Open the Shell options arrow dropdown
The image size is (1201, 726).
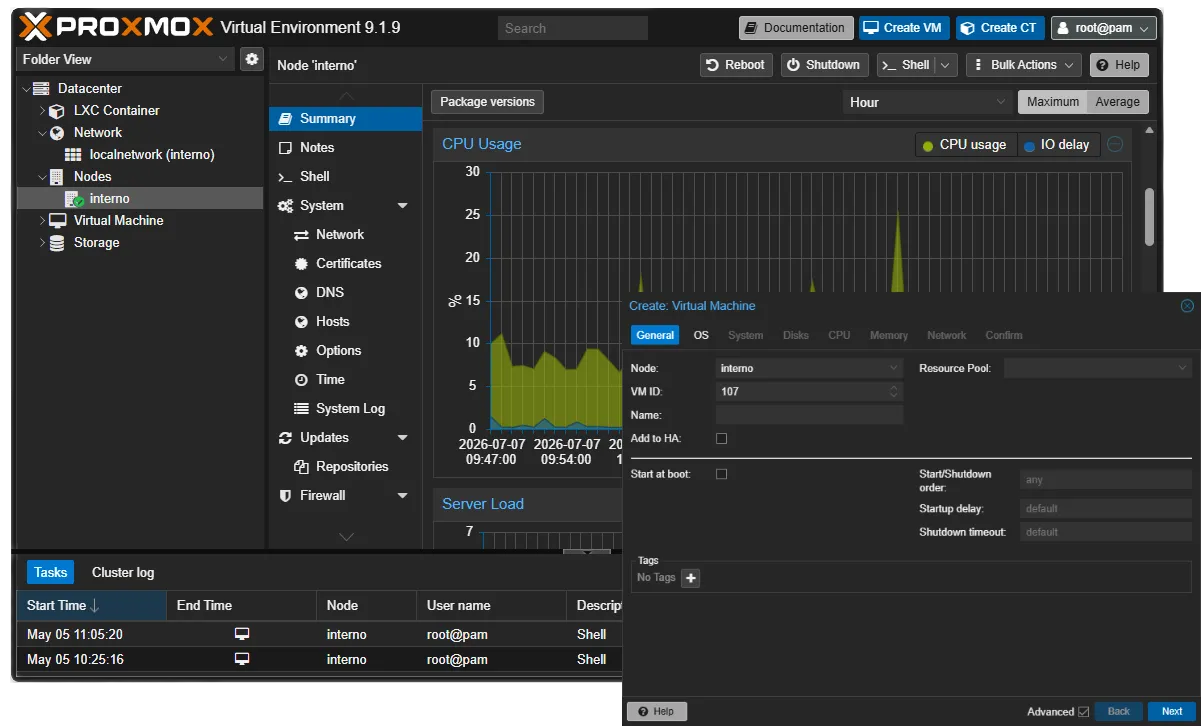click(x=946, y=65)
